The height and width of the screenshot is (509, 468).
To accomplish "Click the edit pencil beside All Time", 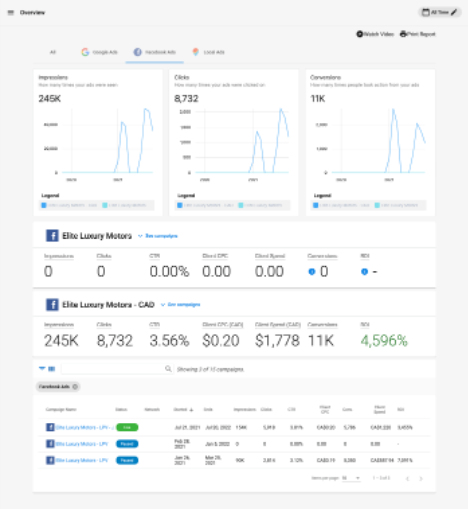I will 454,12.
